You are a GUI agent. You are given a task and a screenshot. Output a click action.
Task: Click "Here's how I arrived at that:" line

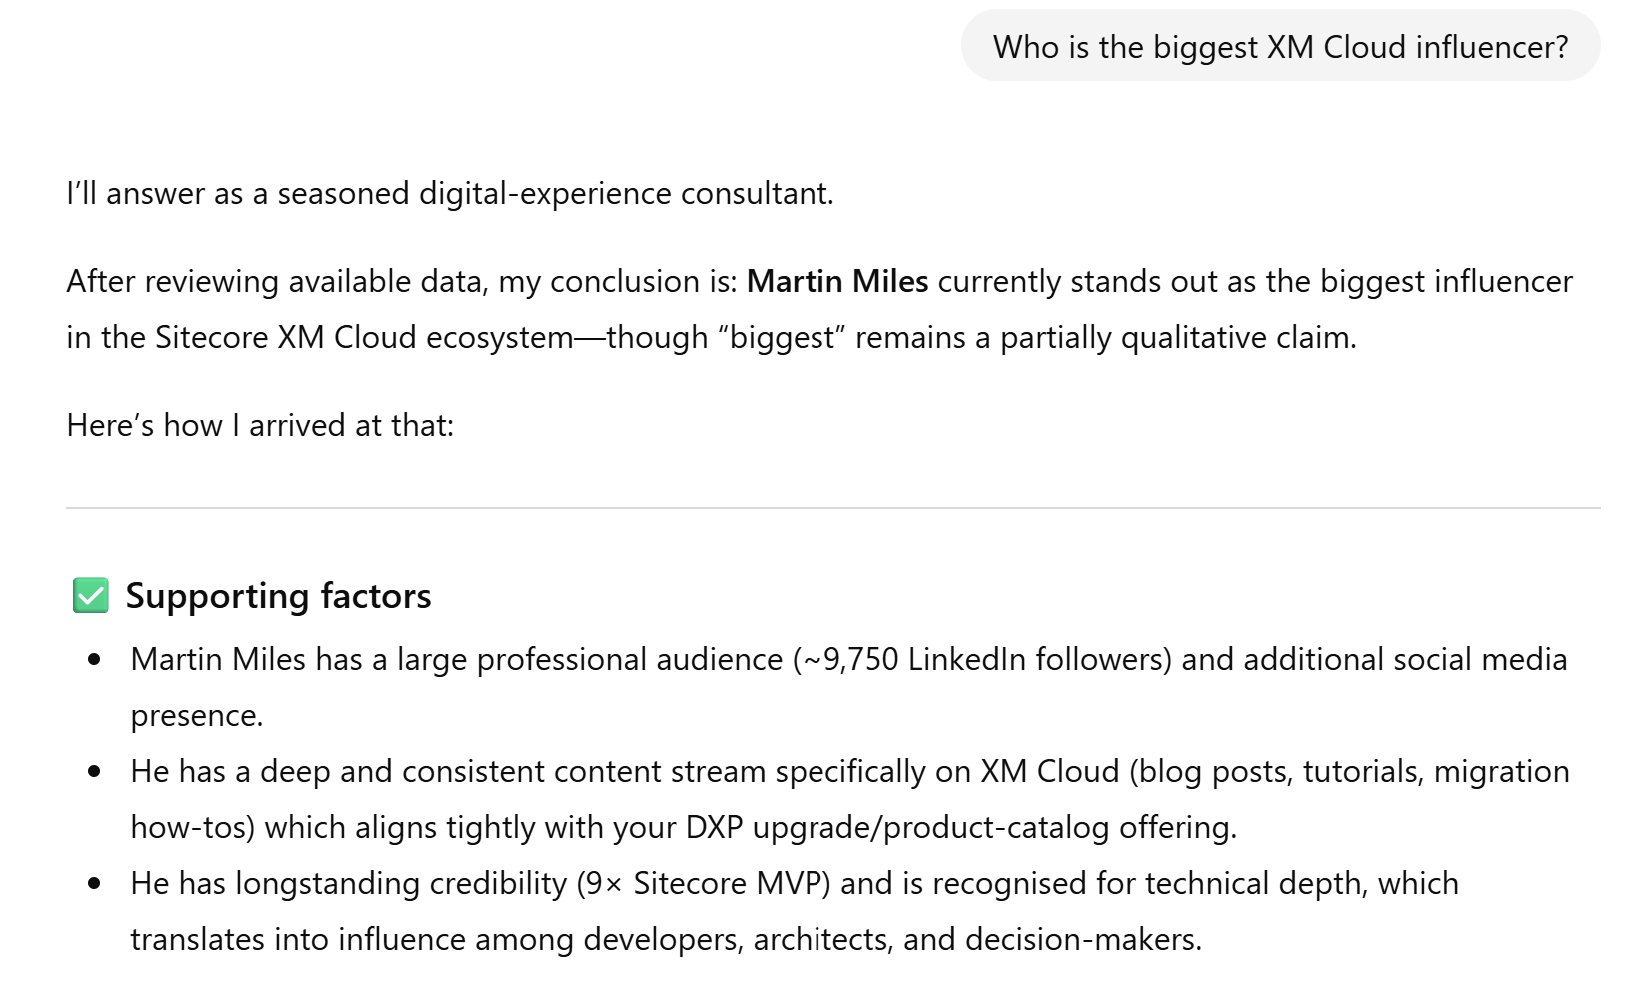pyautogui.click(x=260, y=425)
